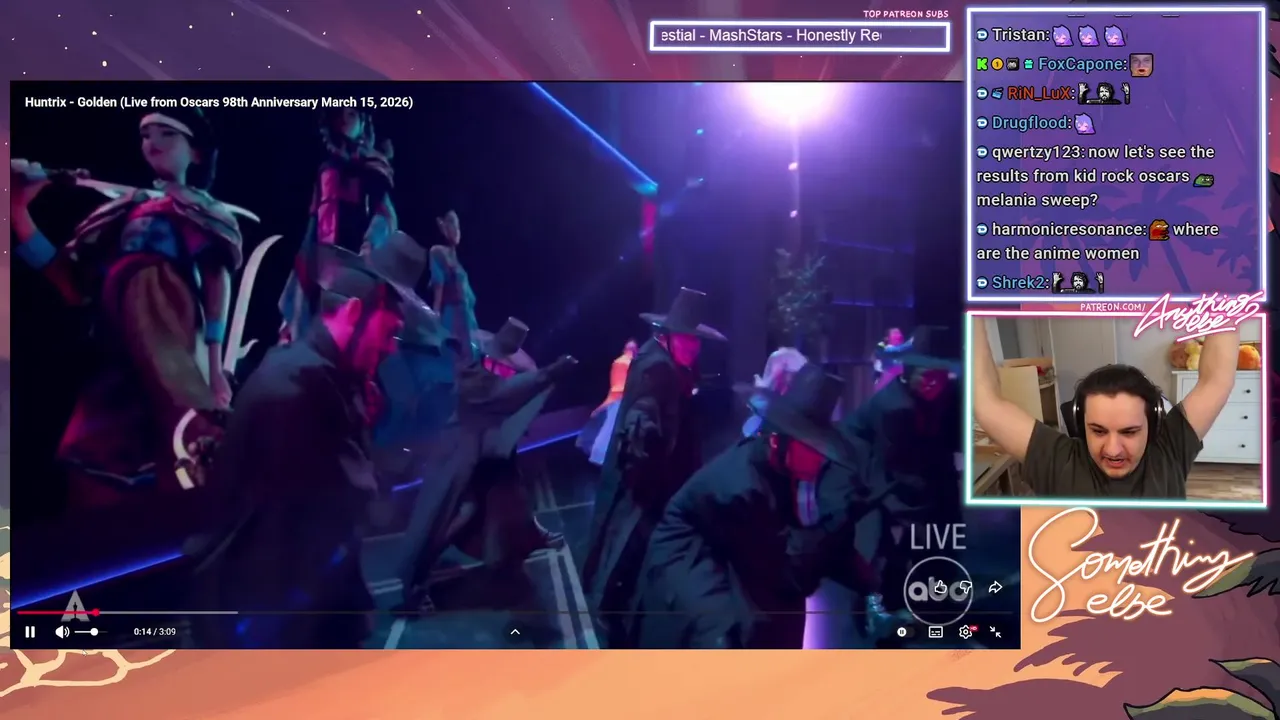Screen dimensions: 1280x720
Task: Select username harmonicresonance in chat
Action: [1067, 229]
